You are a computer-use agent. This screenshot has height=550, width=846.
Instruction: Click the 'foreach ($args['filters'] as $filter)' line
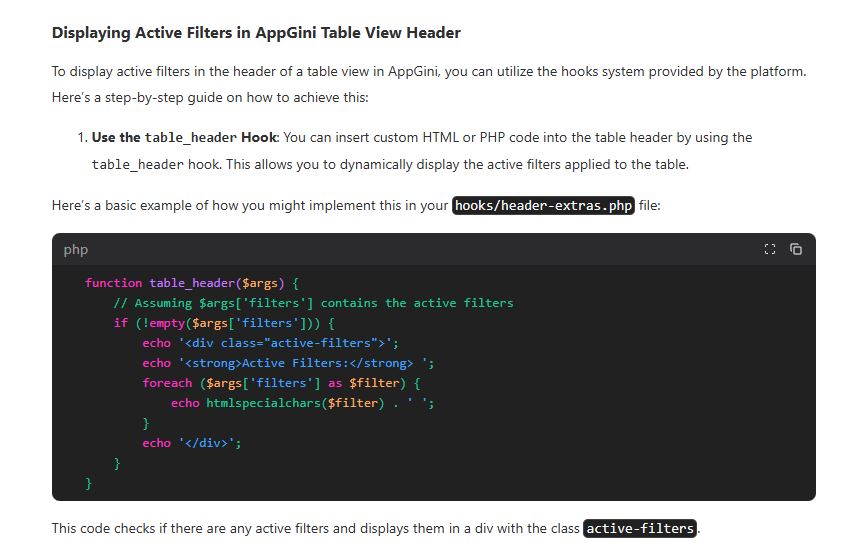pos(281,383)
